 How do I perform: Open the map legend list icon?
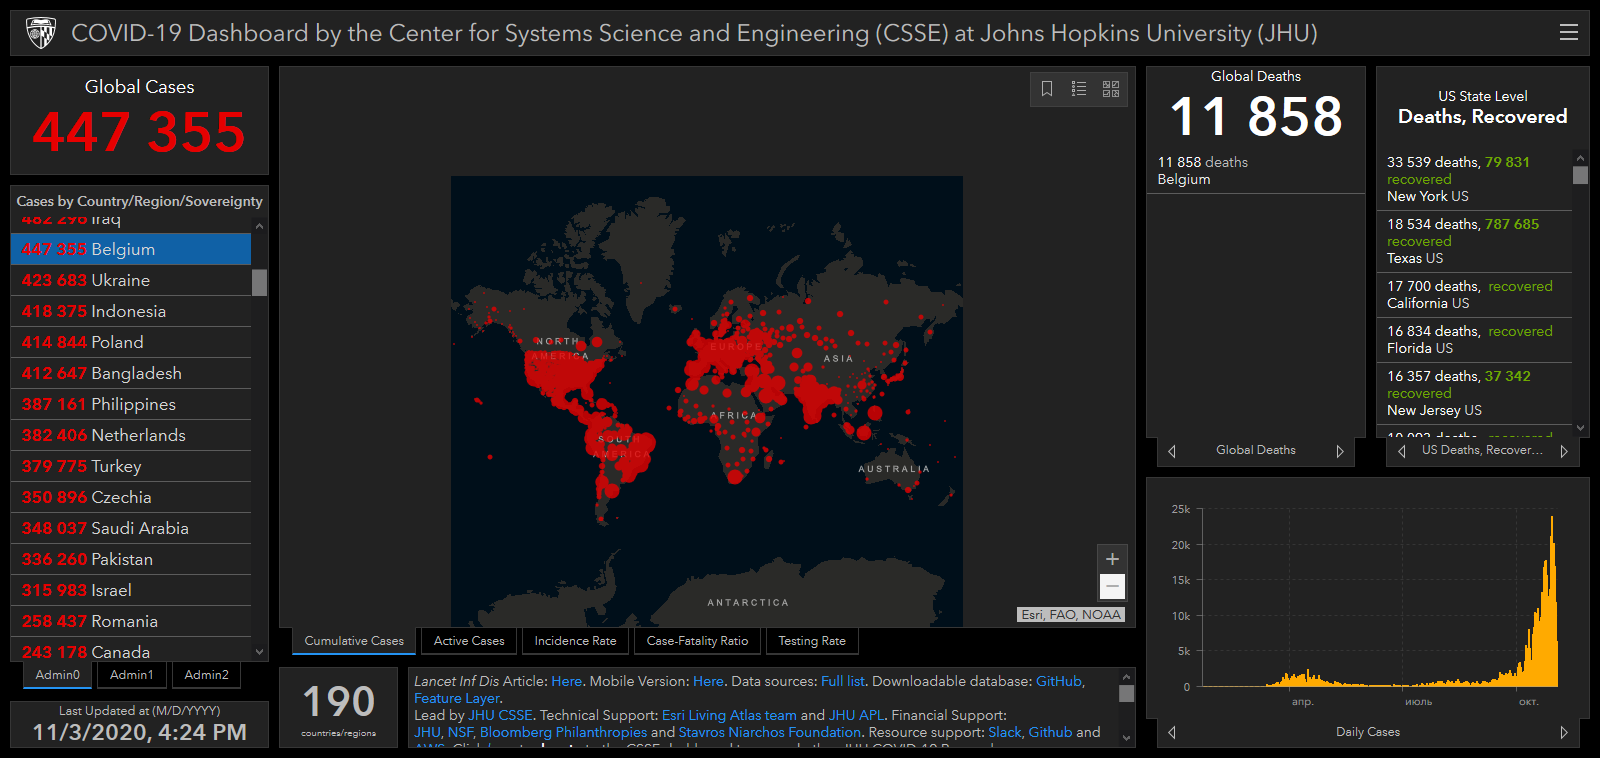1079,89
